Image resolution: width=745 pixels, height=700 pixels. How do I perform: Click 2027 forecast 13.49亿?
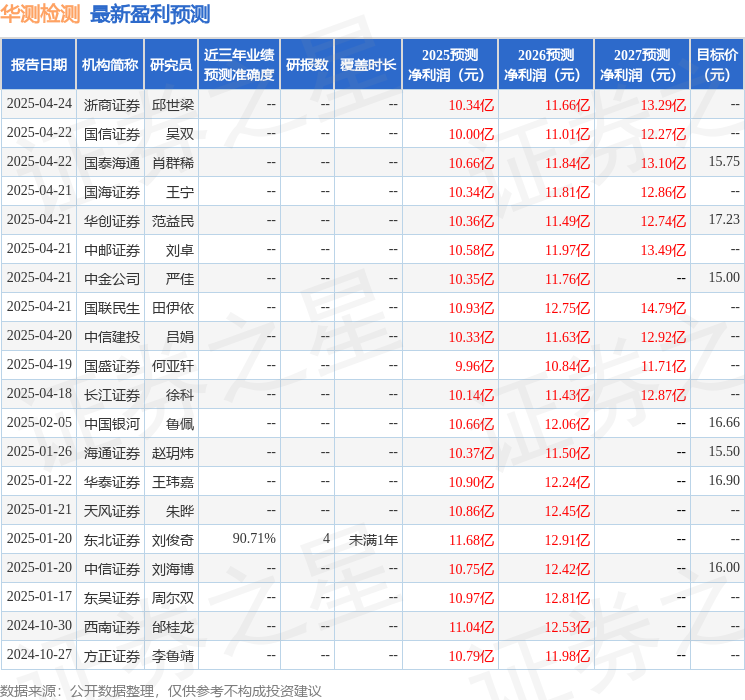coord(664,250)
